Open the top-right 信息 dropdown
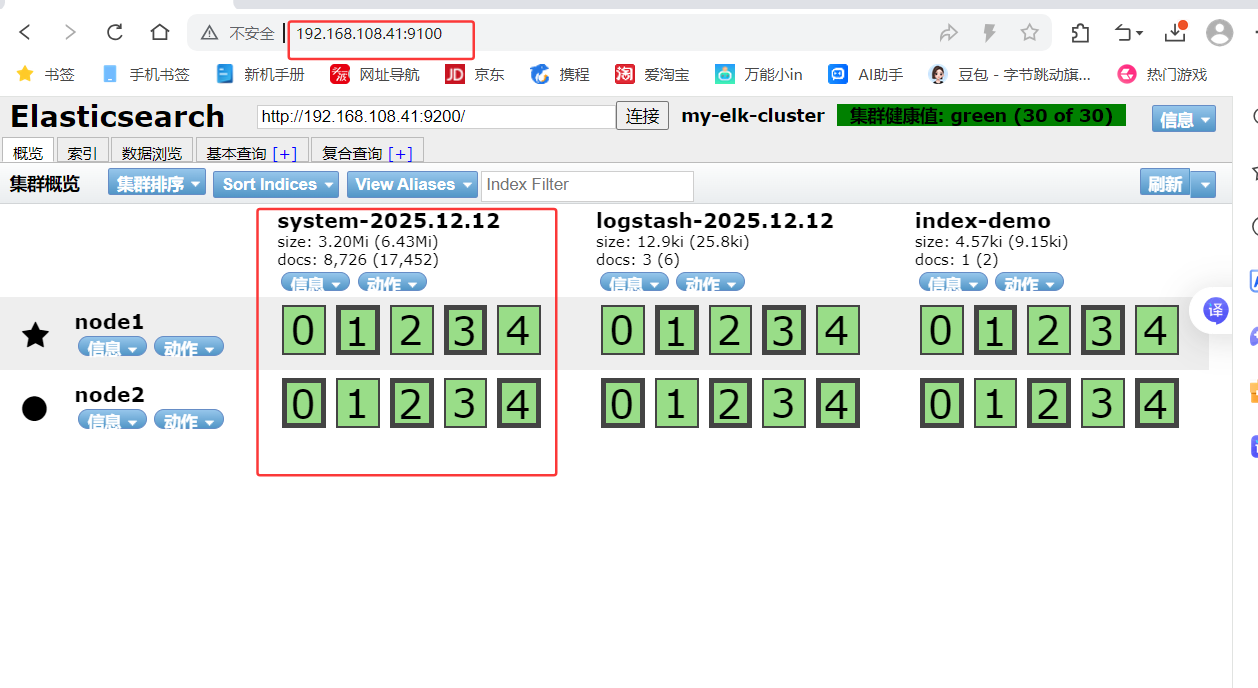This screenshot has width=1258, height=688. [1184, 119]
